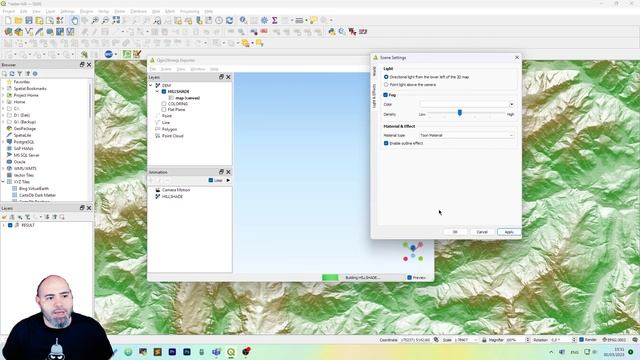Play the animation in the Animation panel
This screenshot has height=360, width=640.
tap(228, 180)
